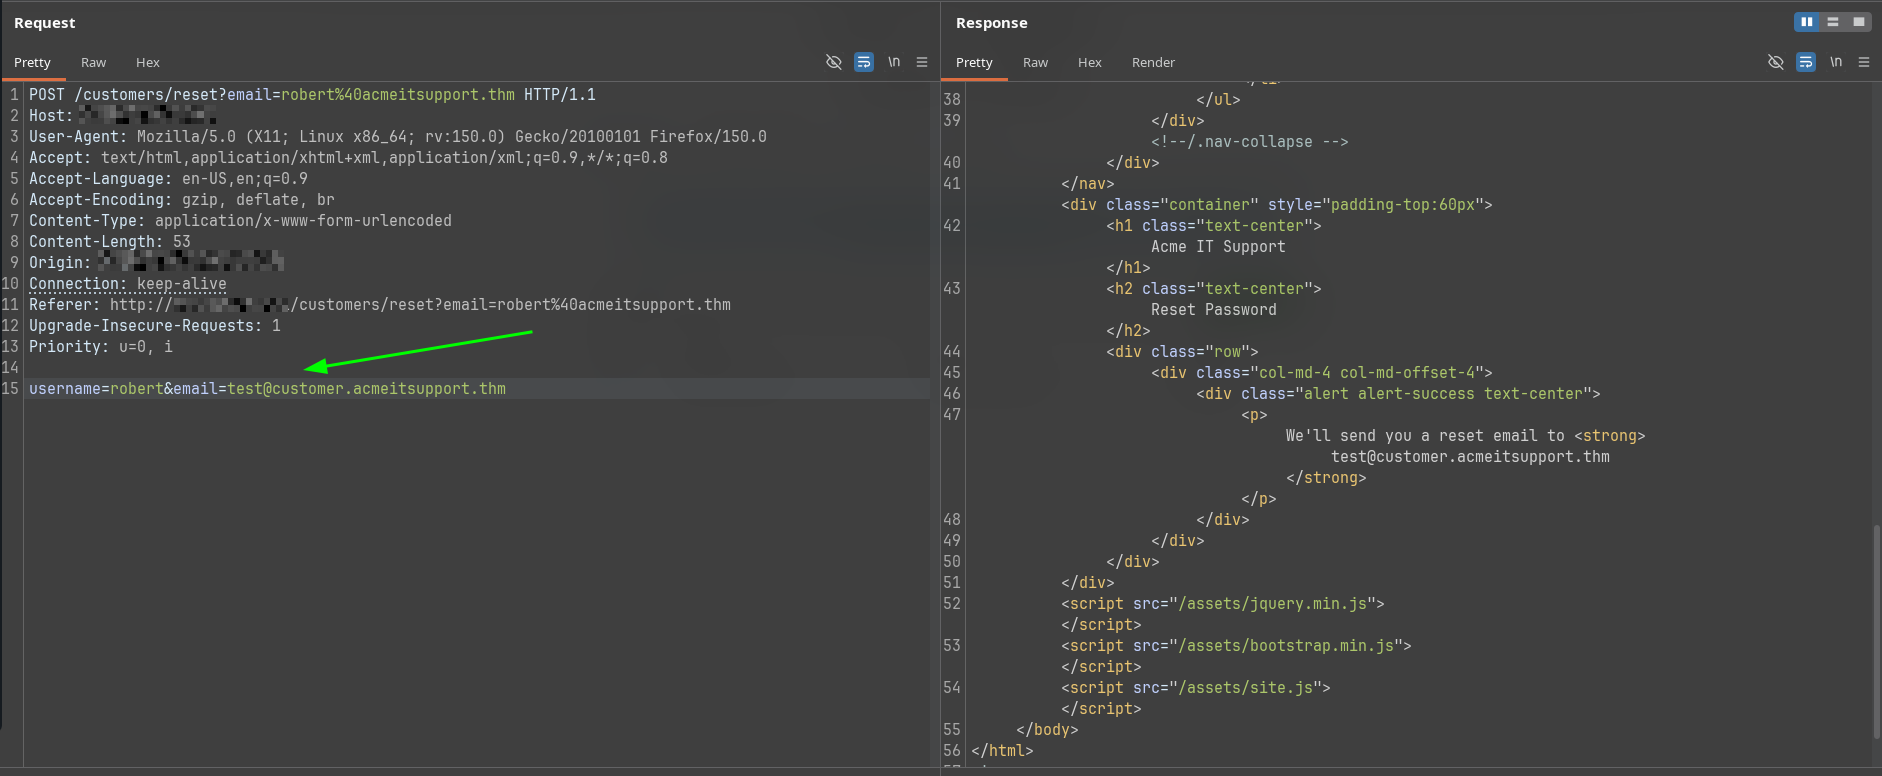Select the combined tabbed layout icon

(1858, 22)
